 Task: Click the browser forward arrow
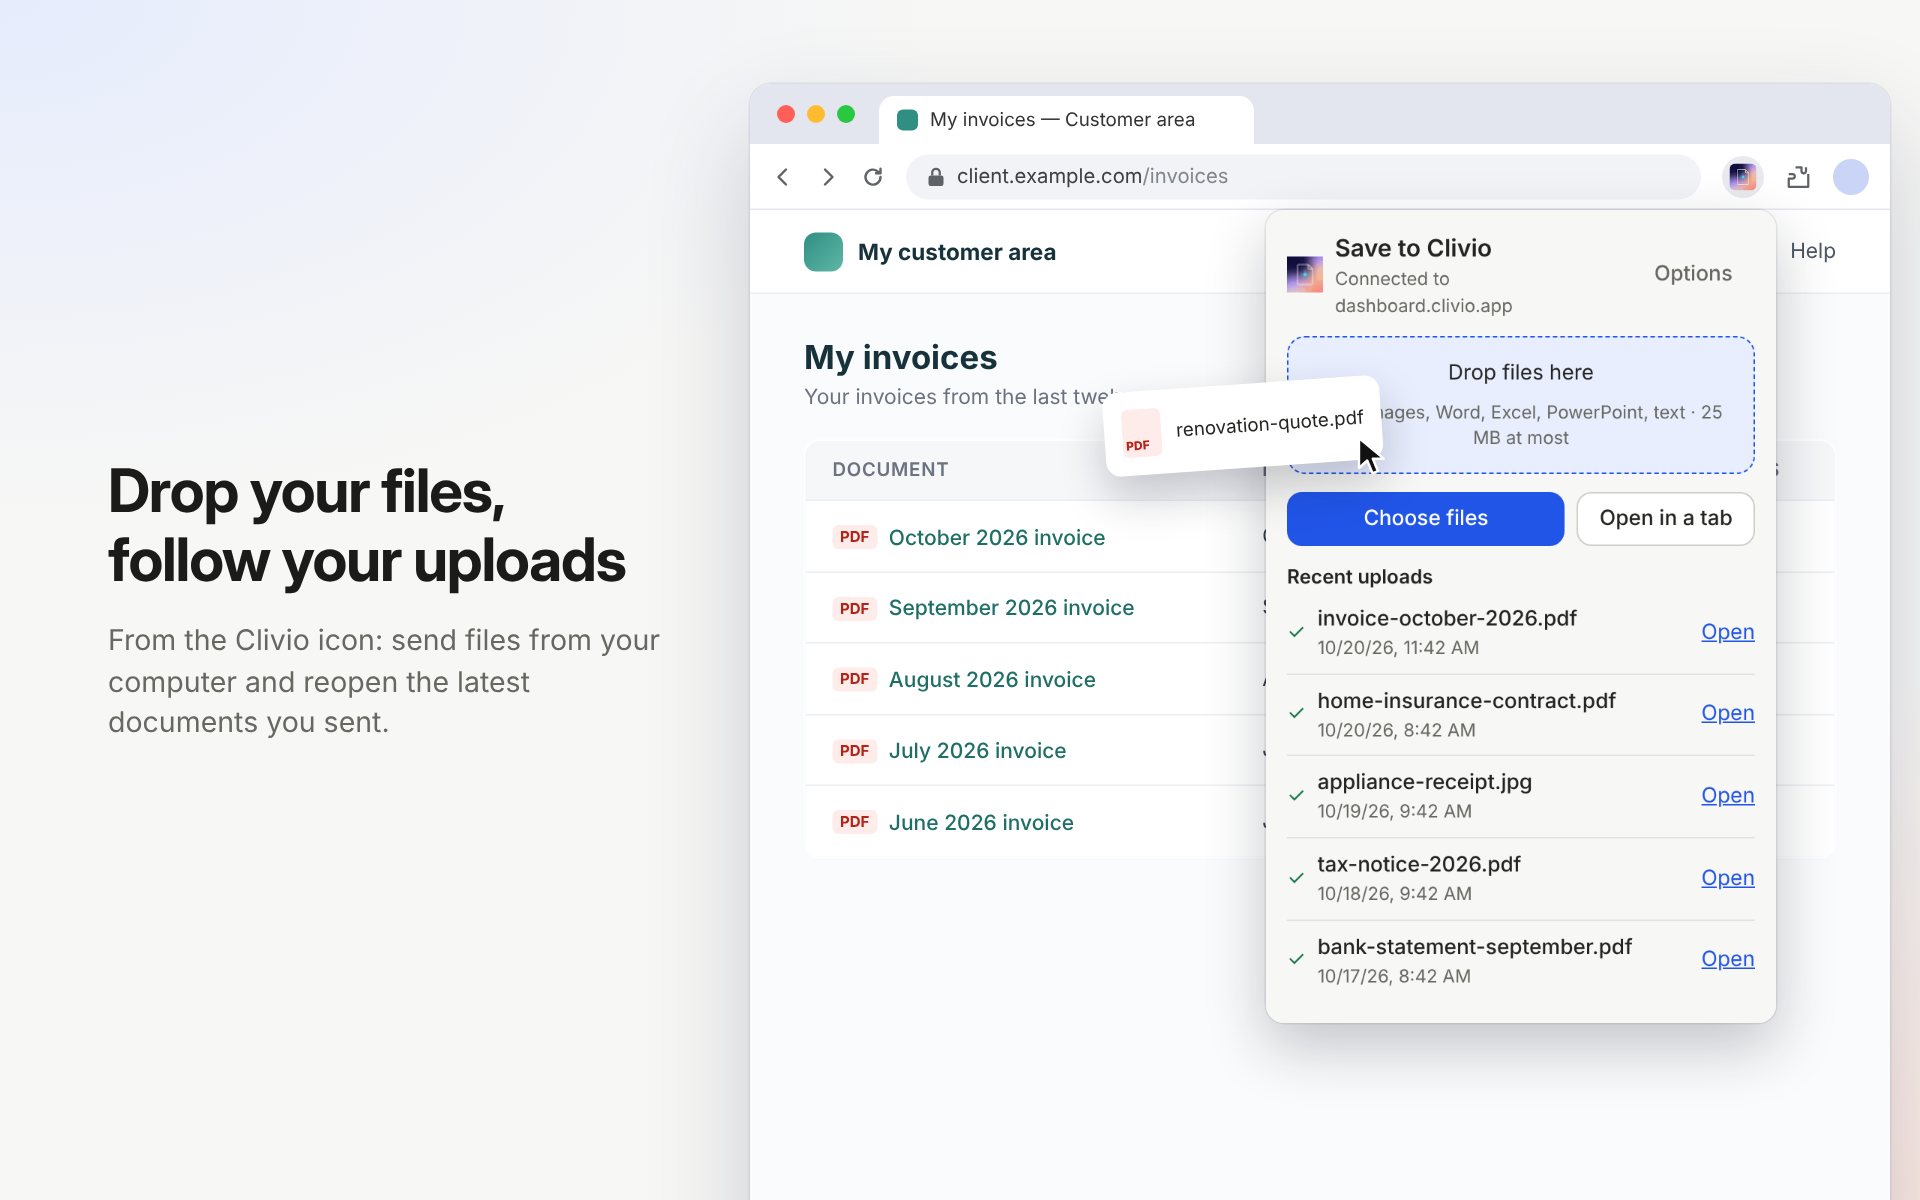point(828,177)
